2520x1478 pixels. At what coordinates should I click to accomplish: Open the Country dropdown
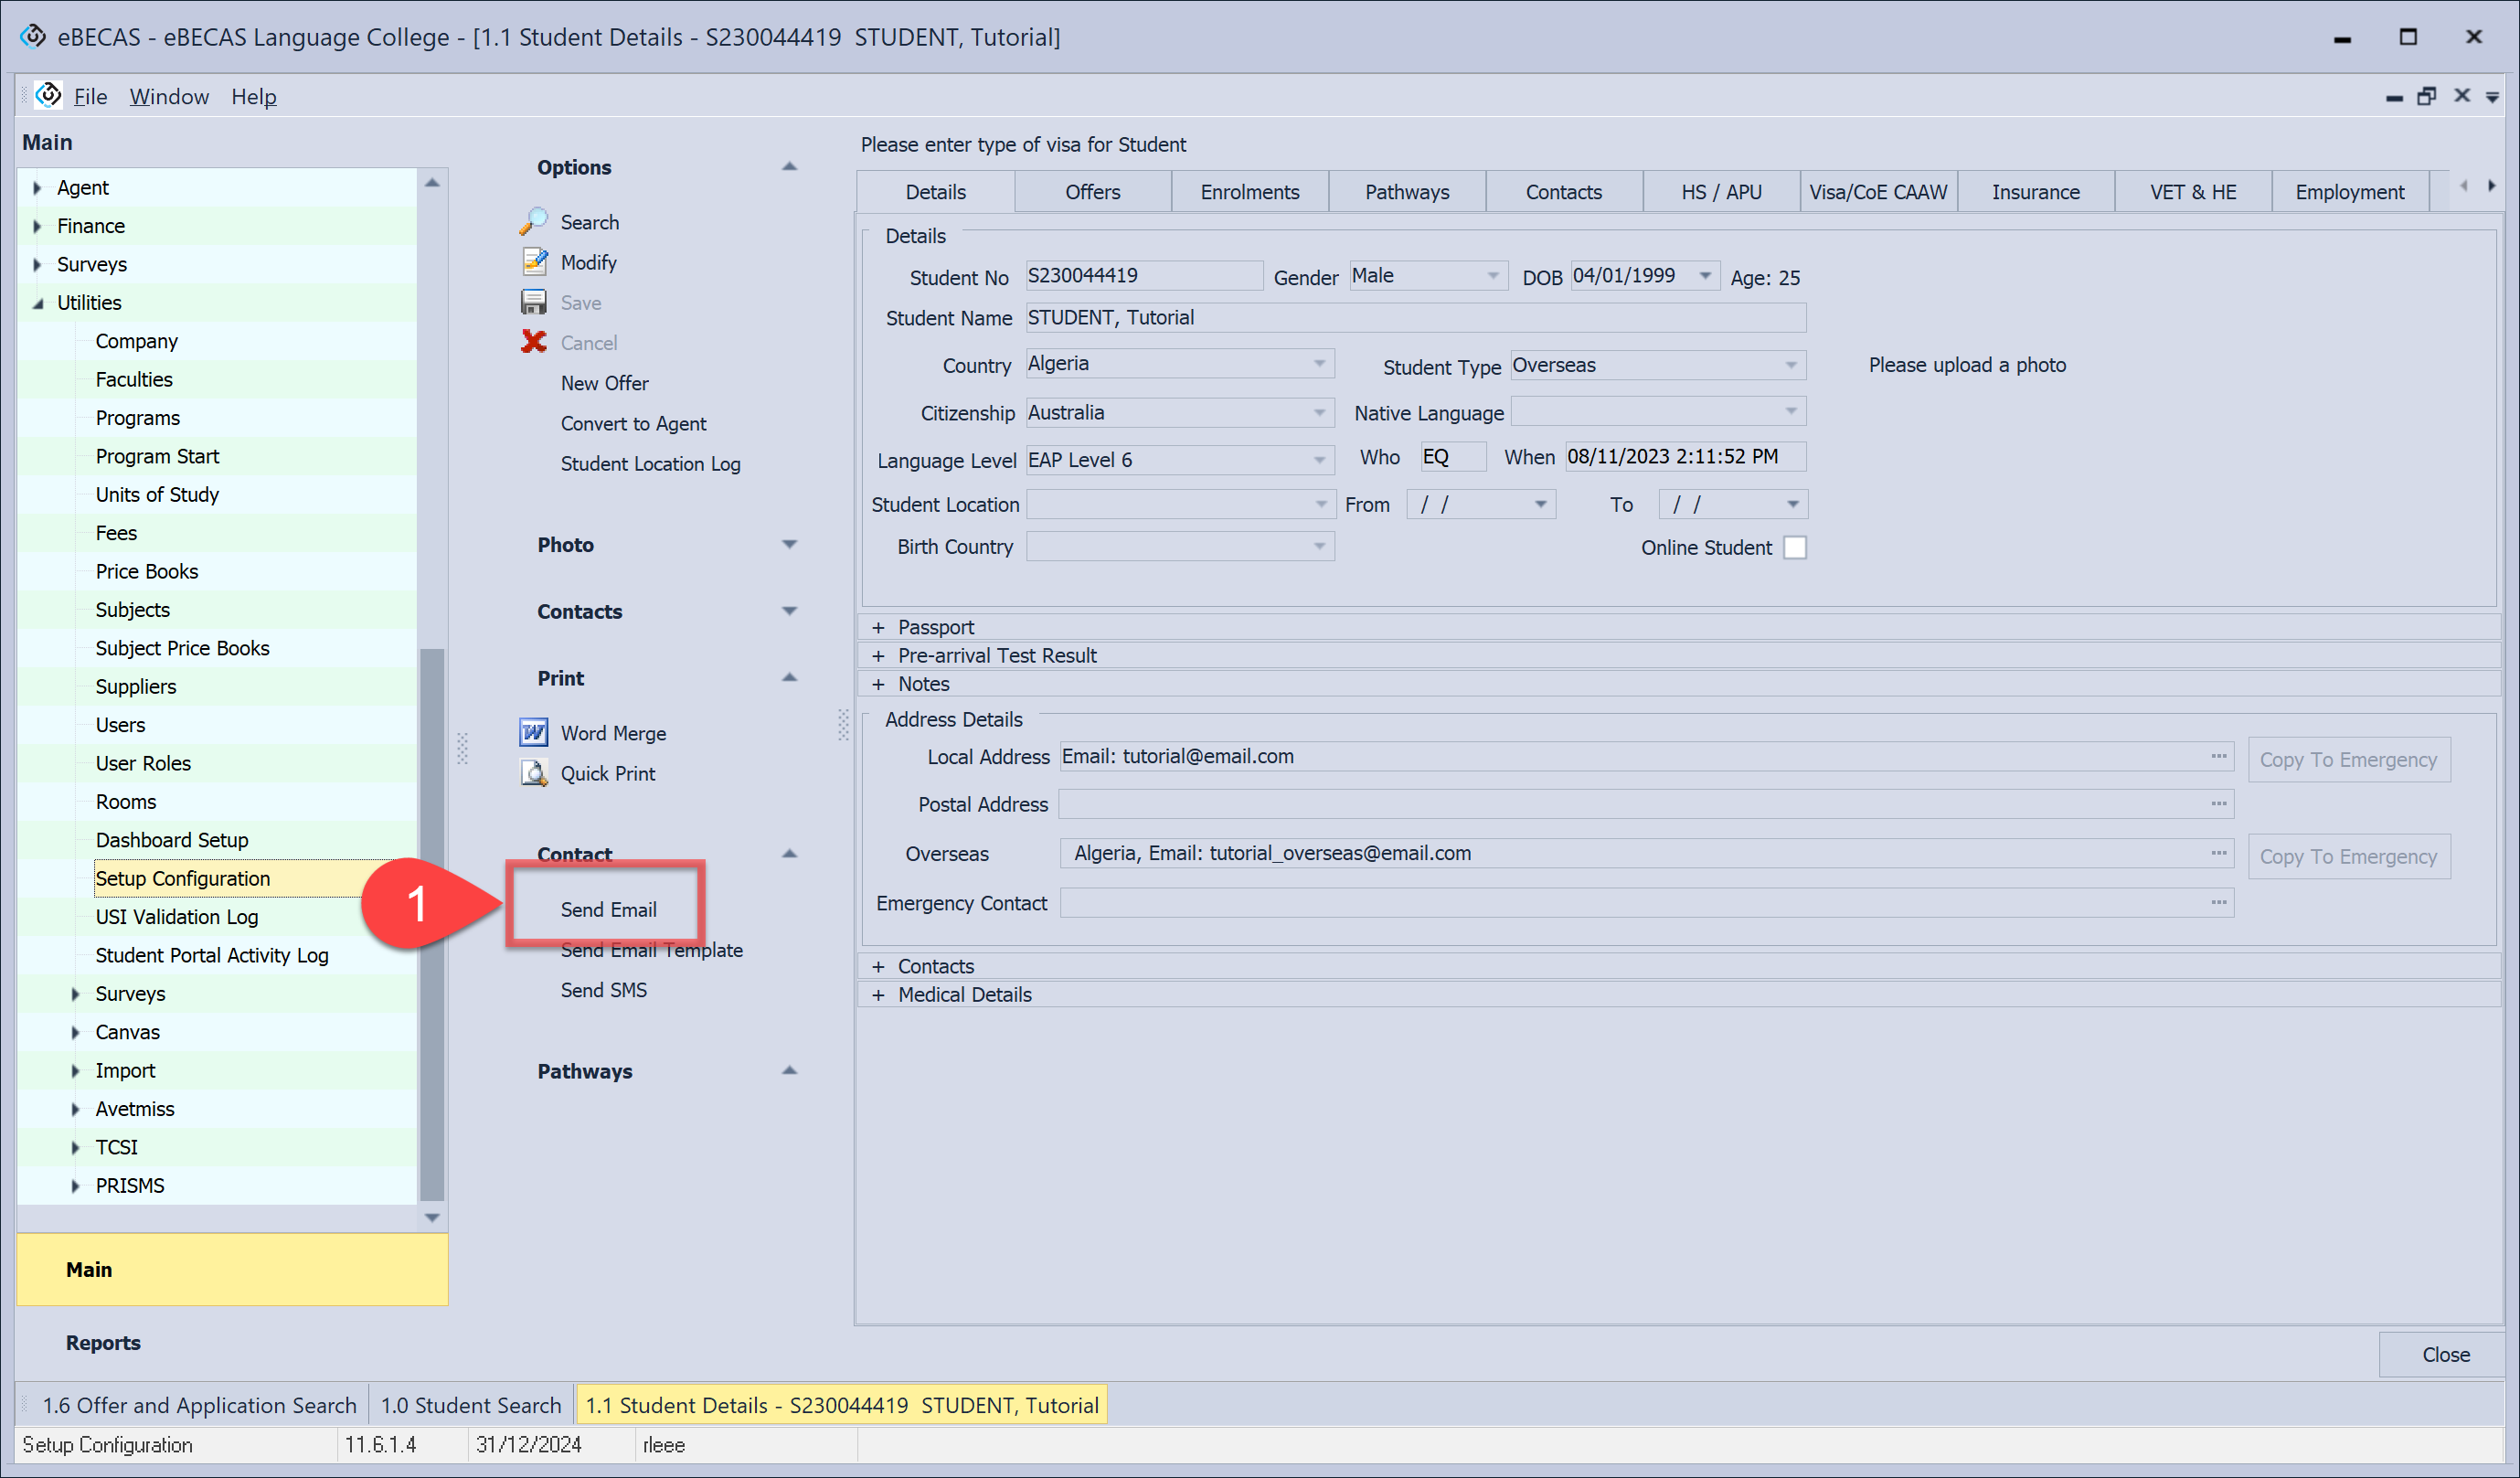tap(1319, 364)
